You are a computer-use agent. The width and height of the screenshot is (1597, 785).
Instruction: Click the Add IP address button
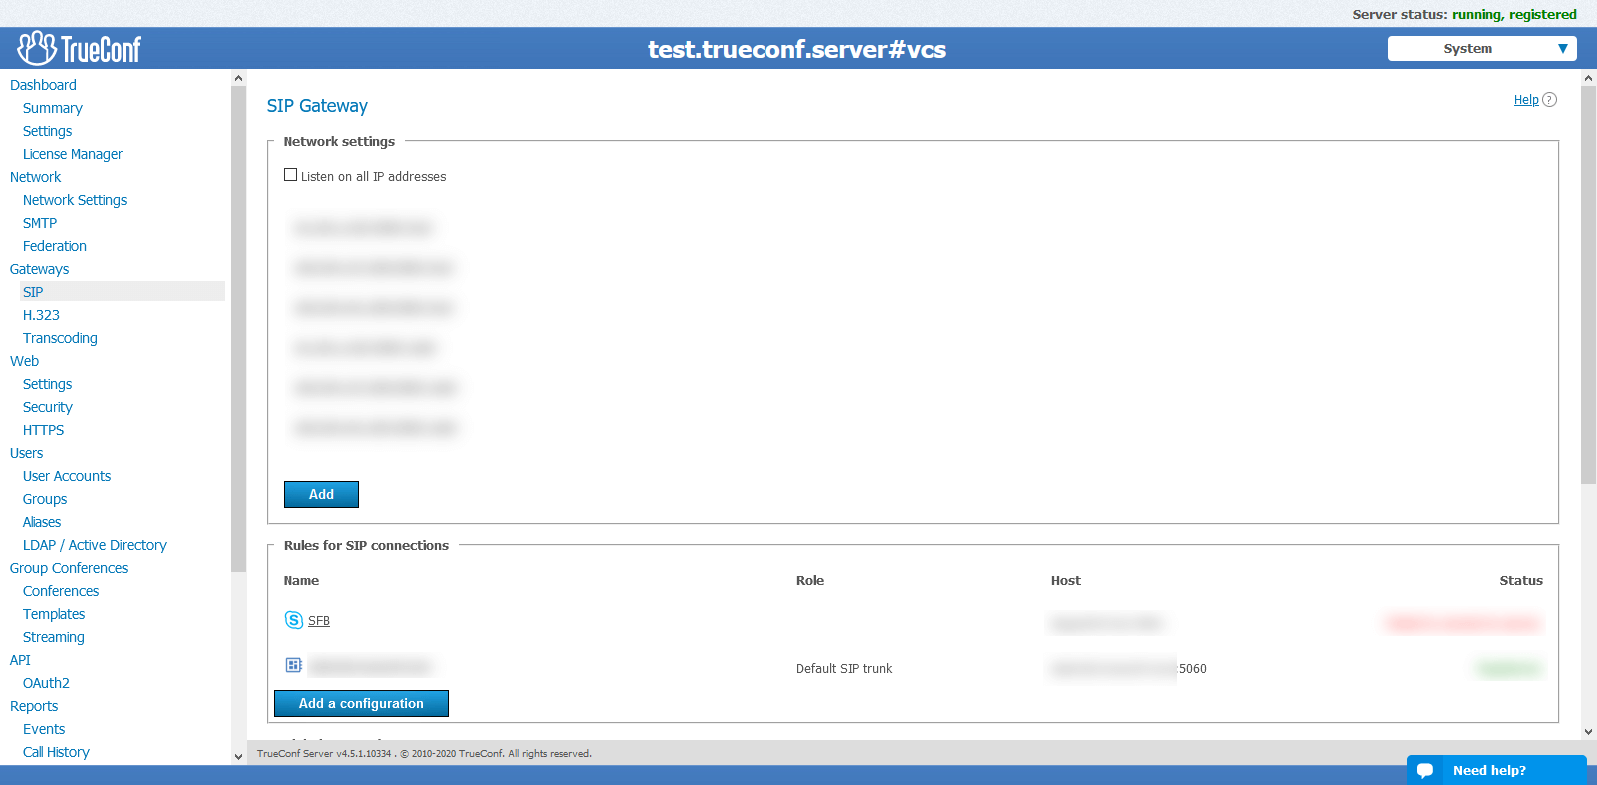[x=321, y=494]
